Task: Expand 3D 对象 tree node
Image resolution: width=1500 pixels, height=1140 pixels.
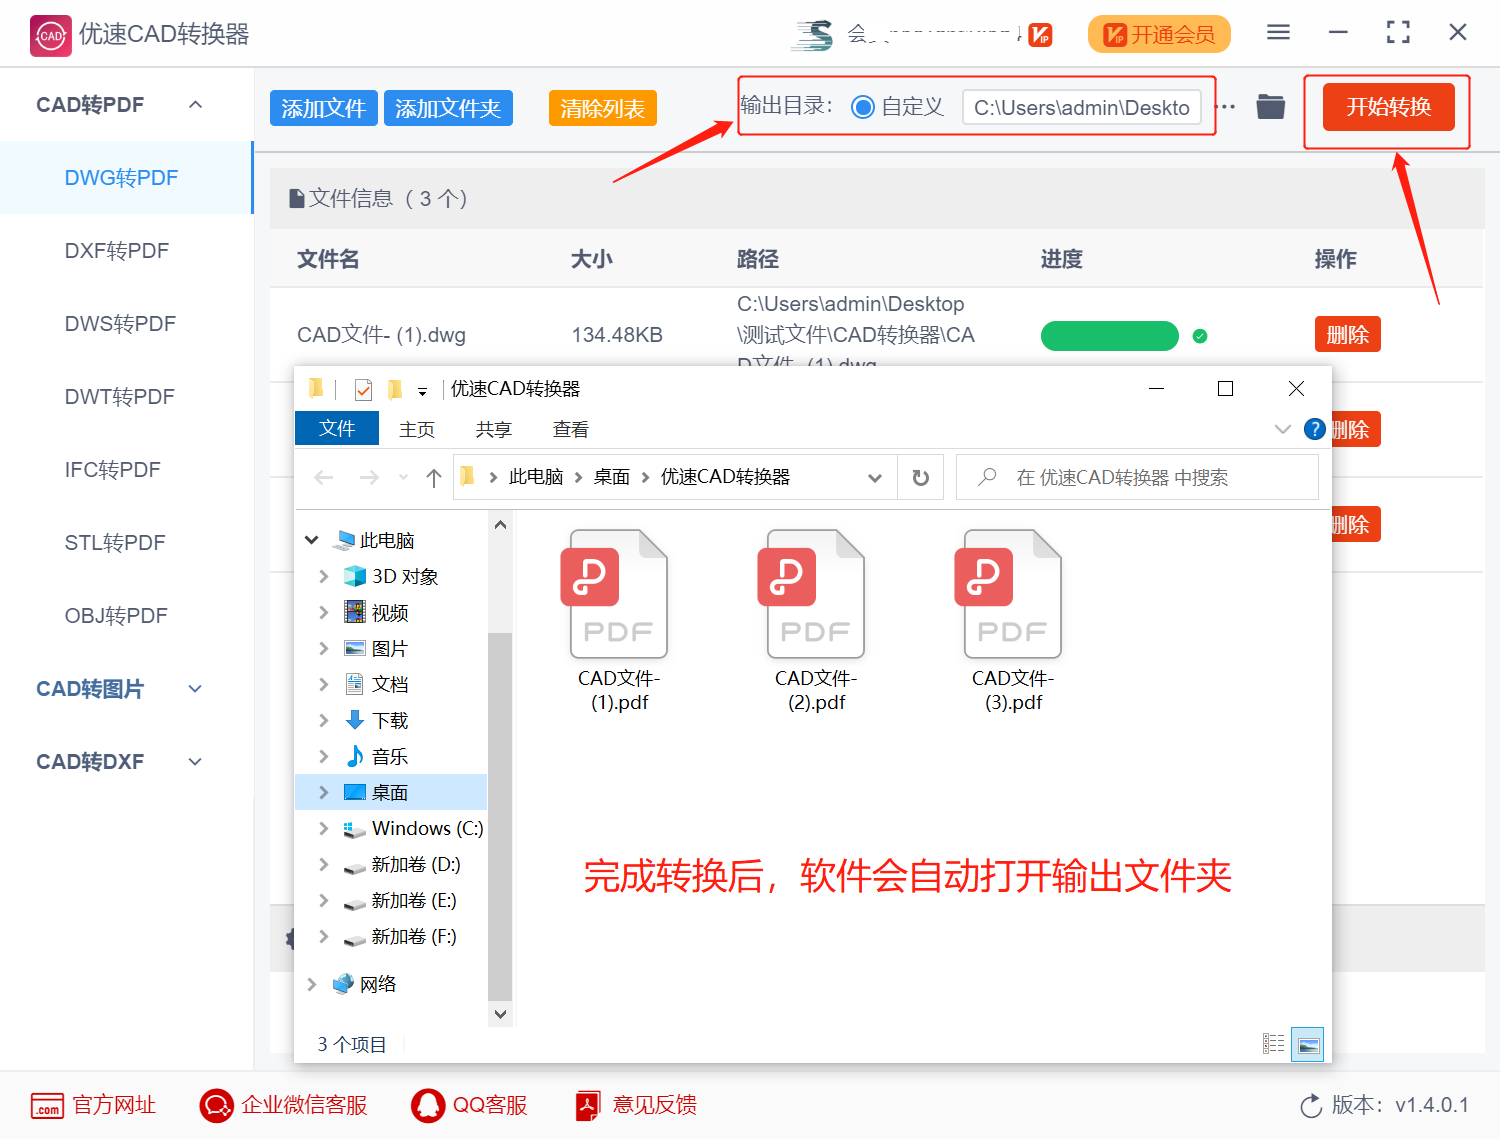Action: tap(323, 576)
